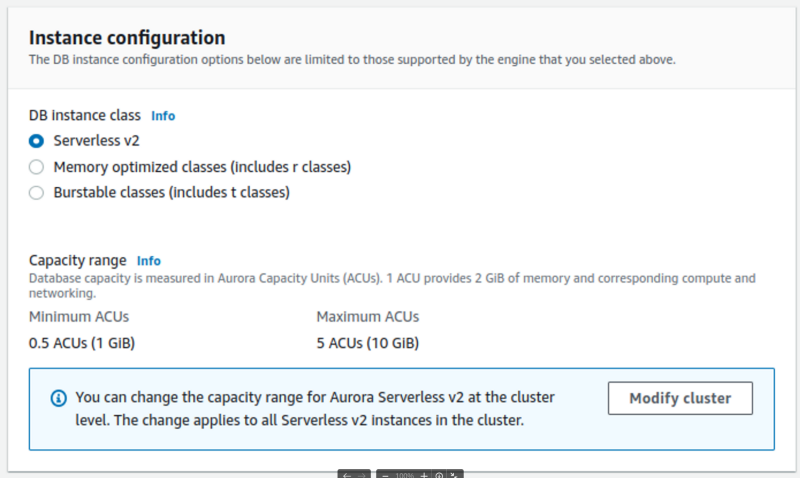Click the collapse view arrows icon in the bottom toolbar
The image size is (800, 478).
454,475
